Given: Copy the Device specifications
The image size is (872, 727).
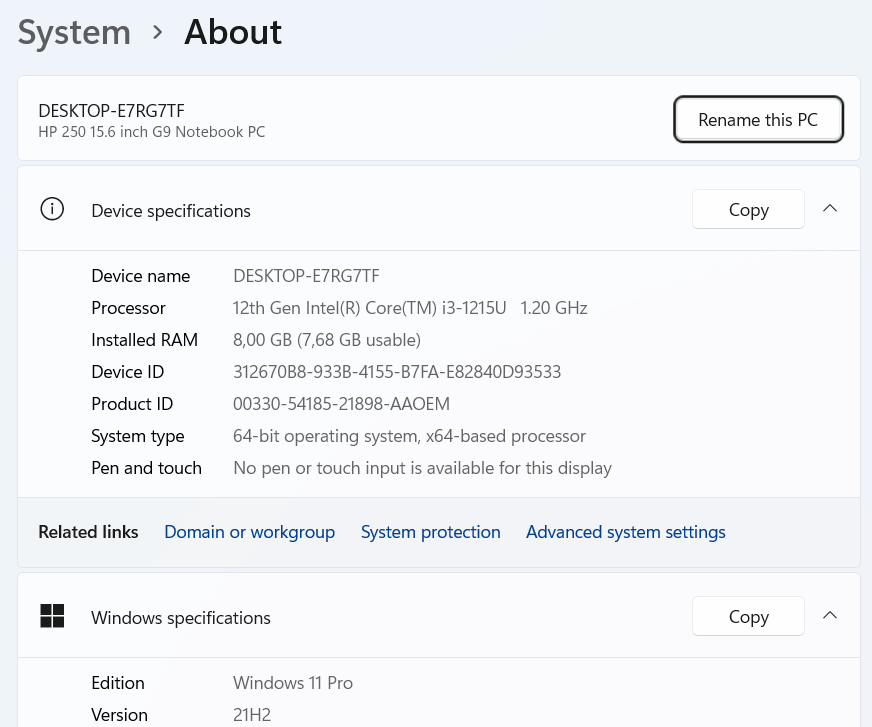Looking at the screenshot, I should point(748,209).
